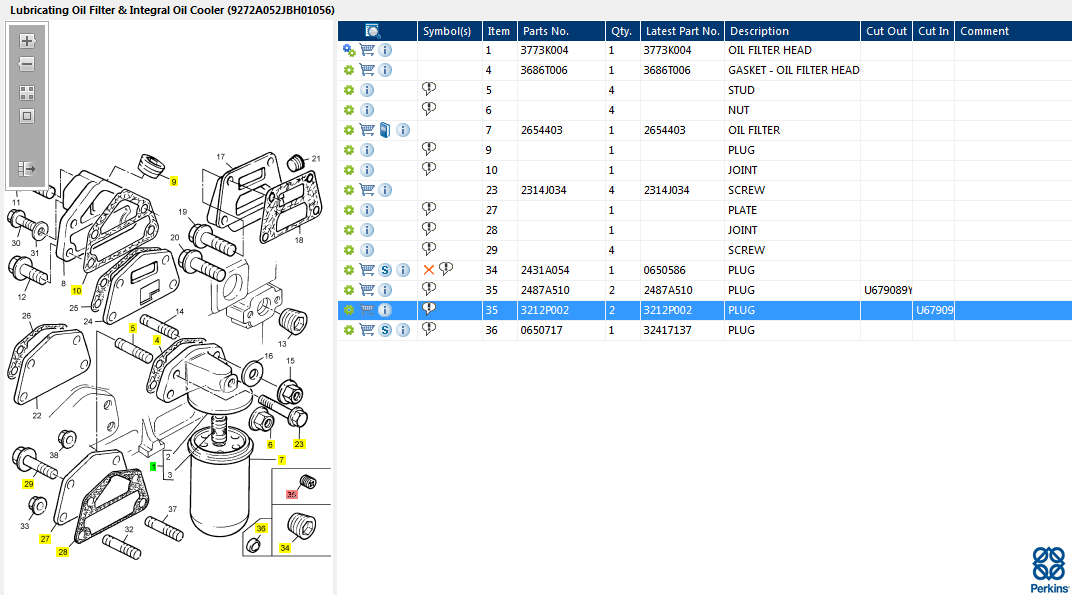Click the single-square fit view icon

pyautogui.click(x=27, y=116)
